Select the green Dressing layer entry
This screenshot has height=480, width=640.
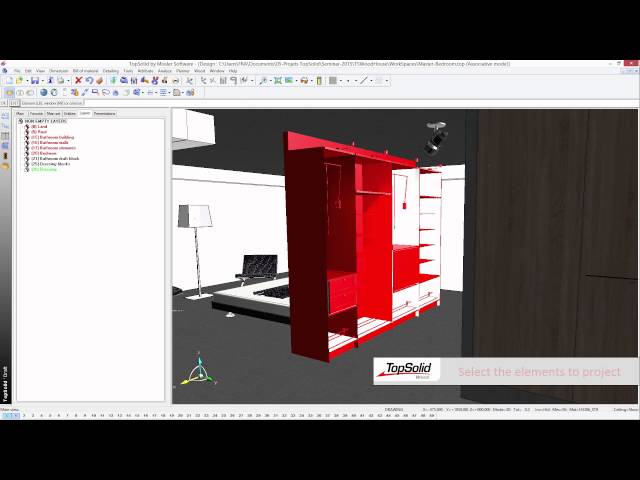44,169
